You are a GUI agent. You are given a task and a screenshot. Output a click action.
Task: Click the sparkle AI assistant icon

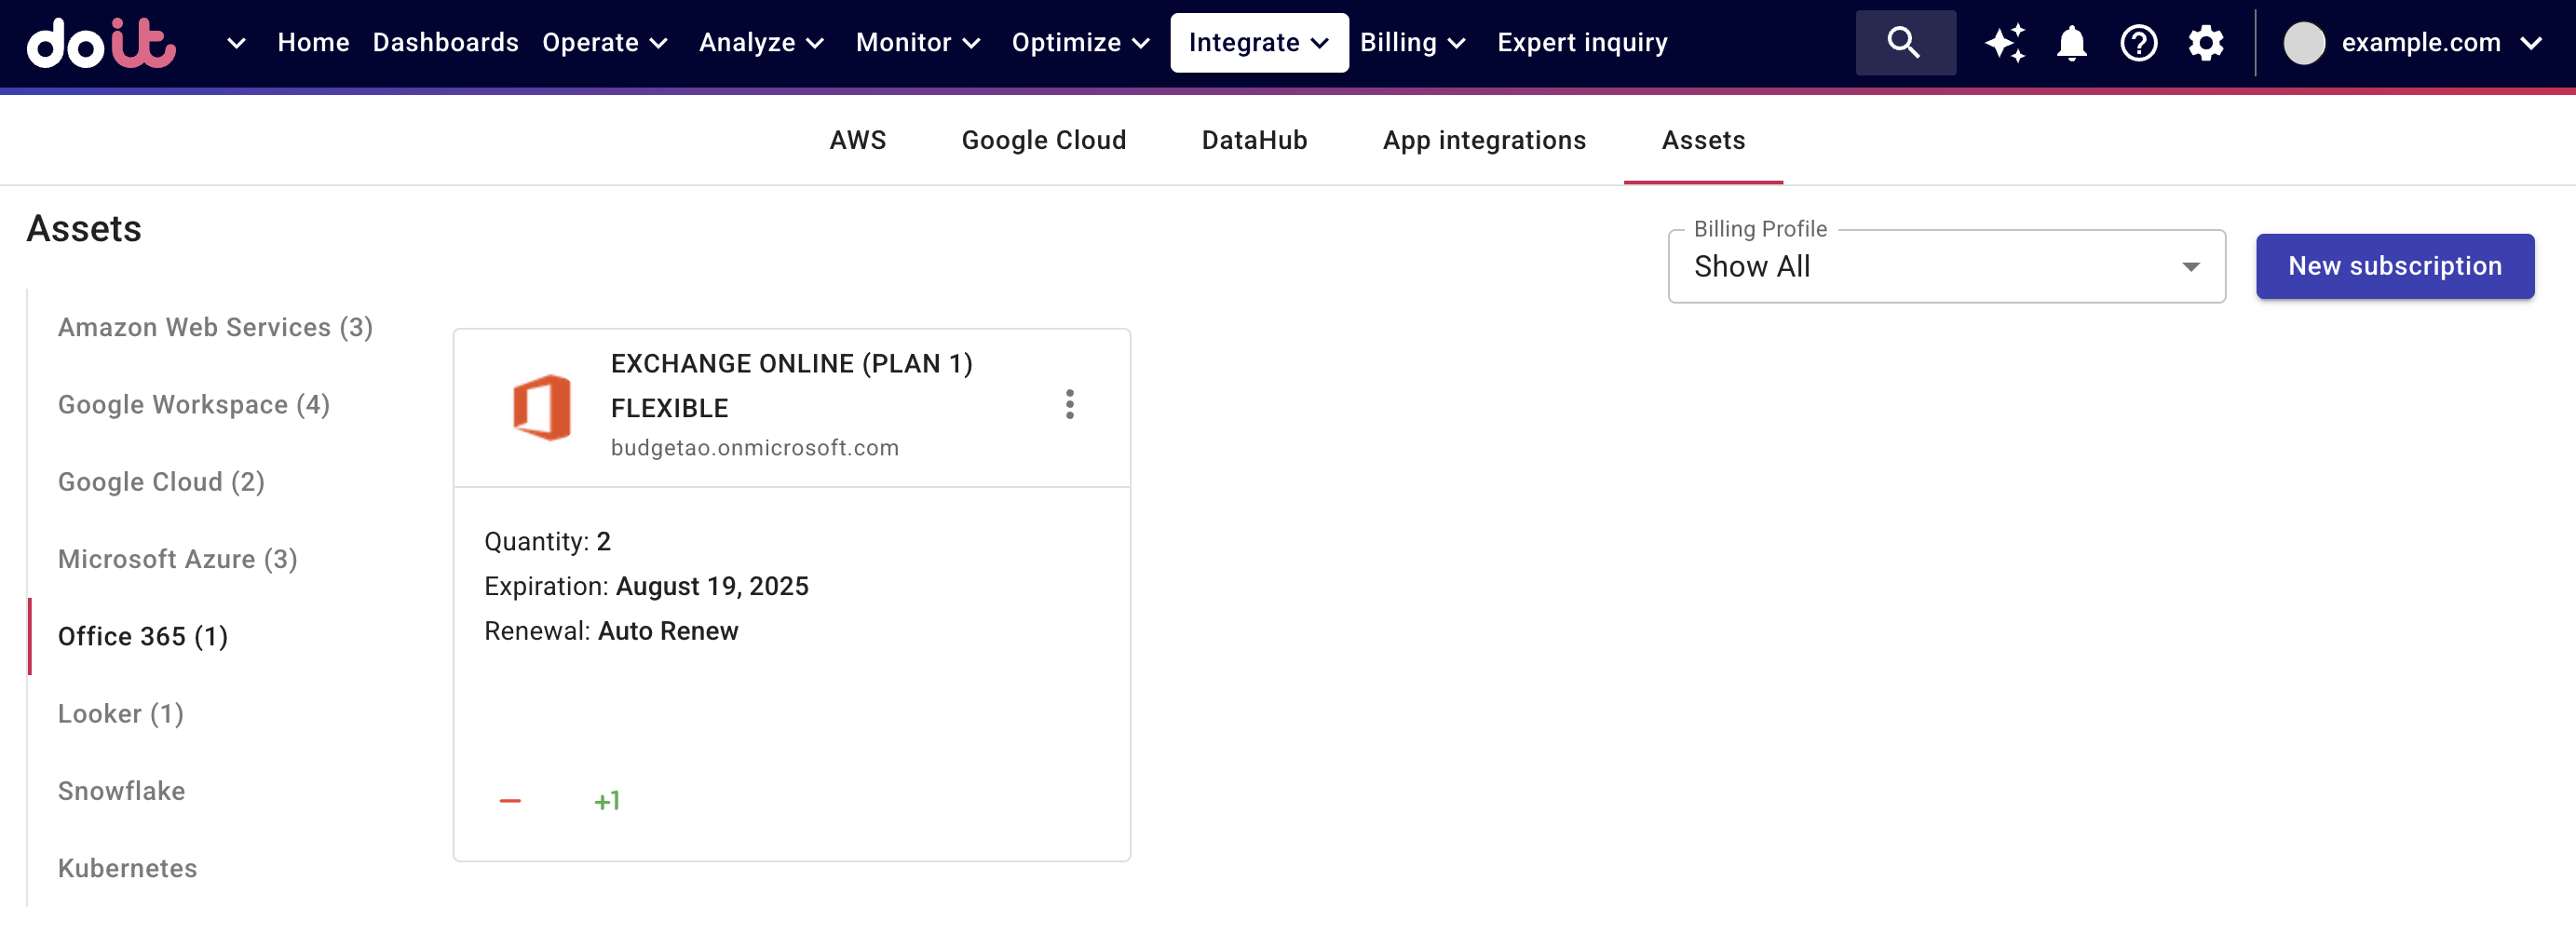(x=2005, y=43)
